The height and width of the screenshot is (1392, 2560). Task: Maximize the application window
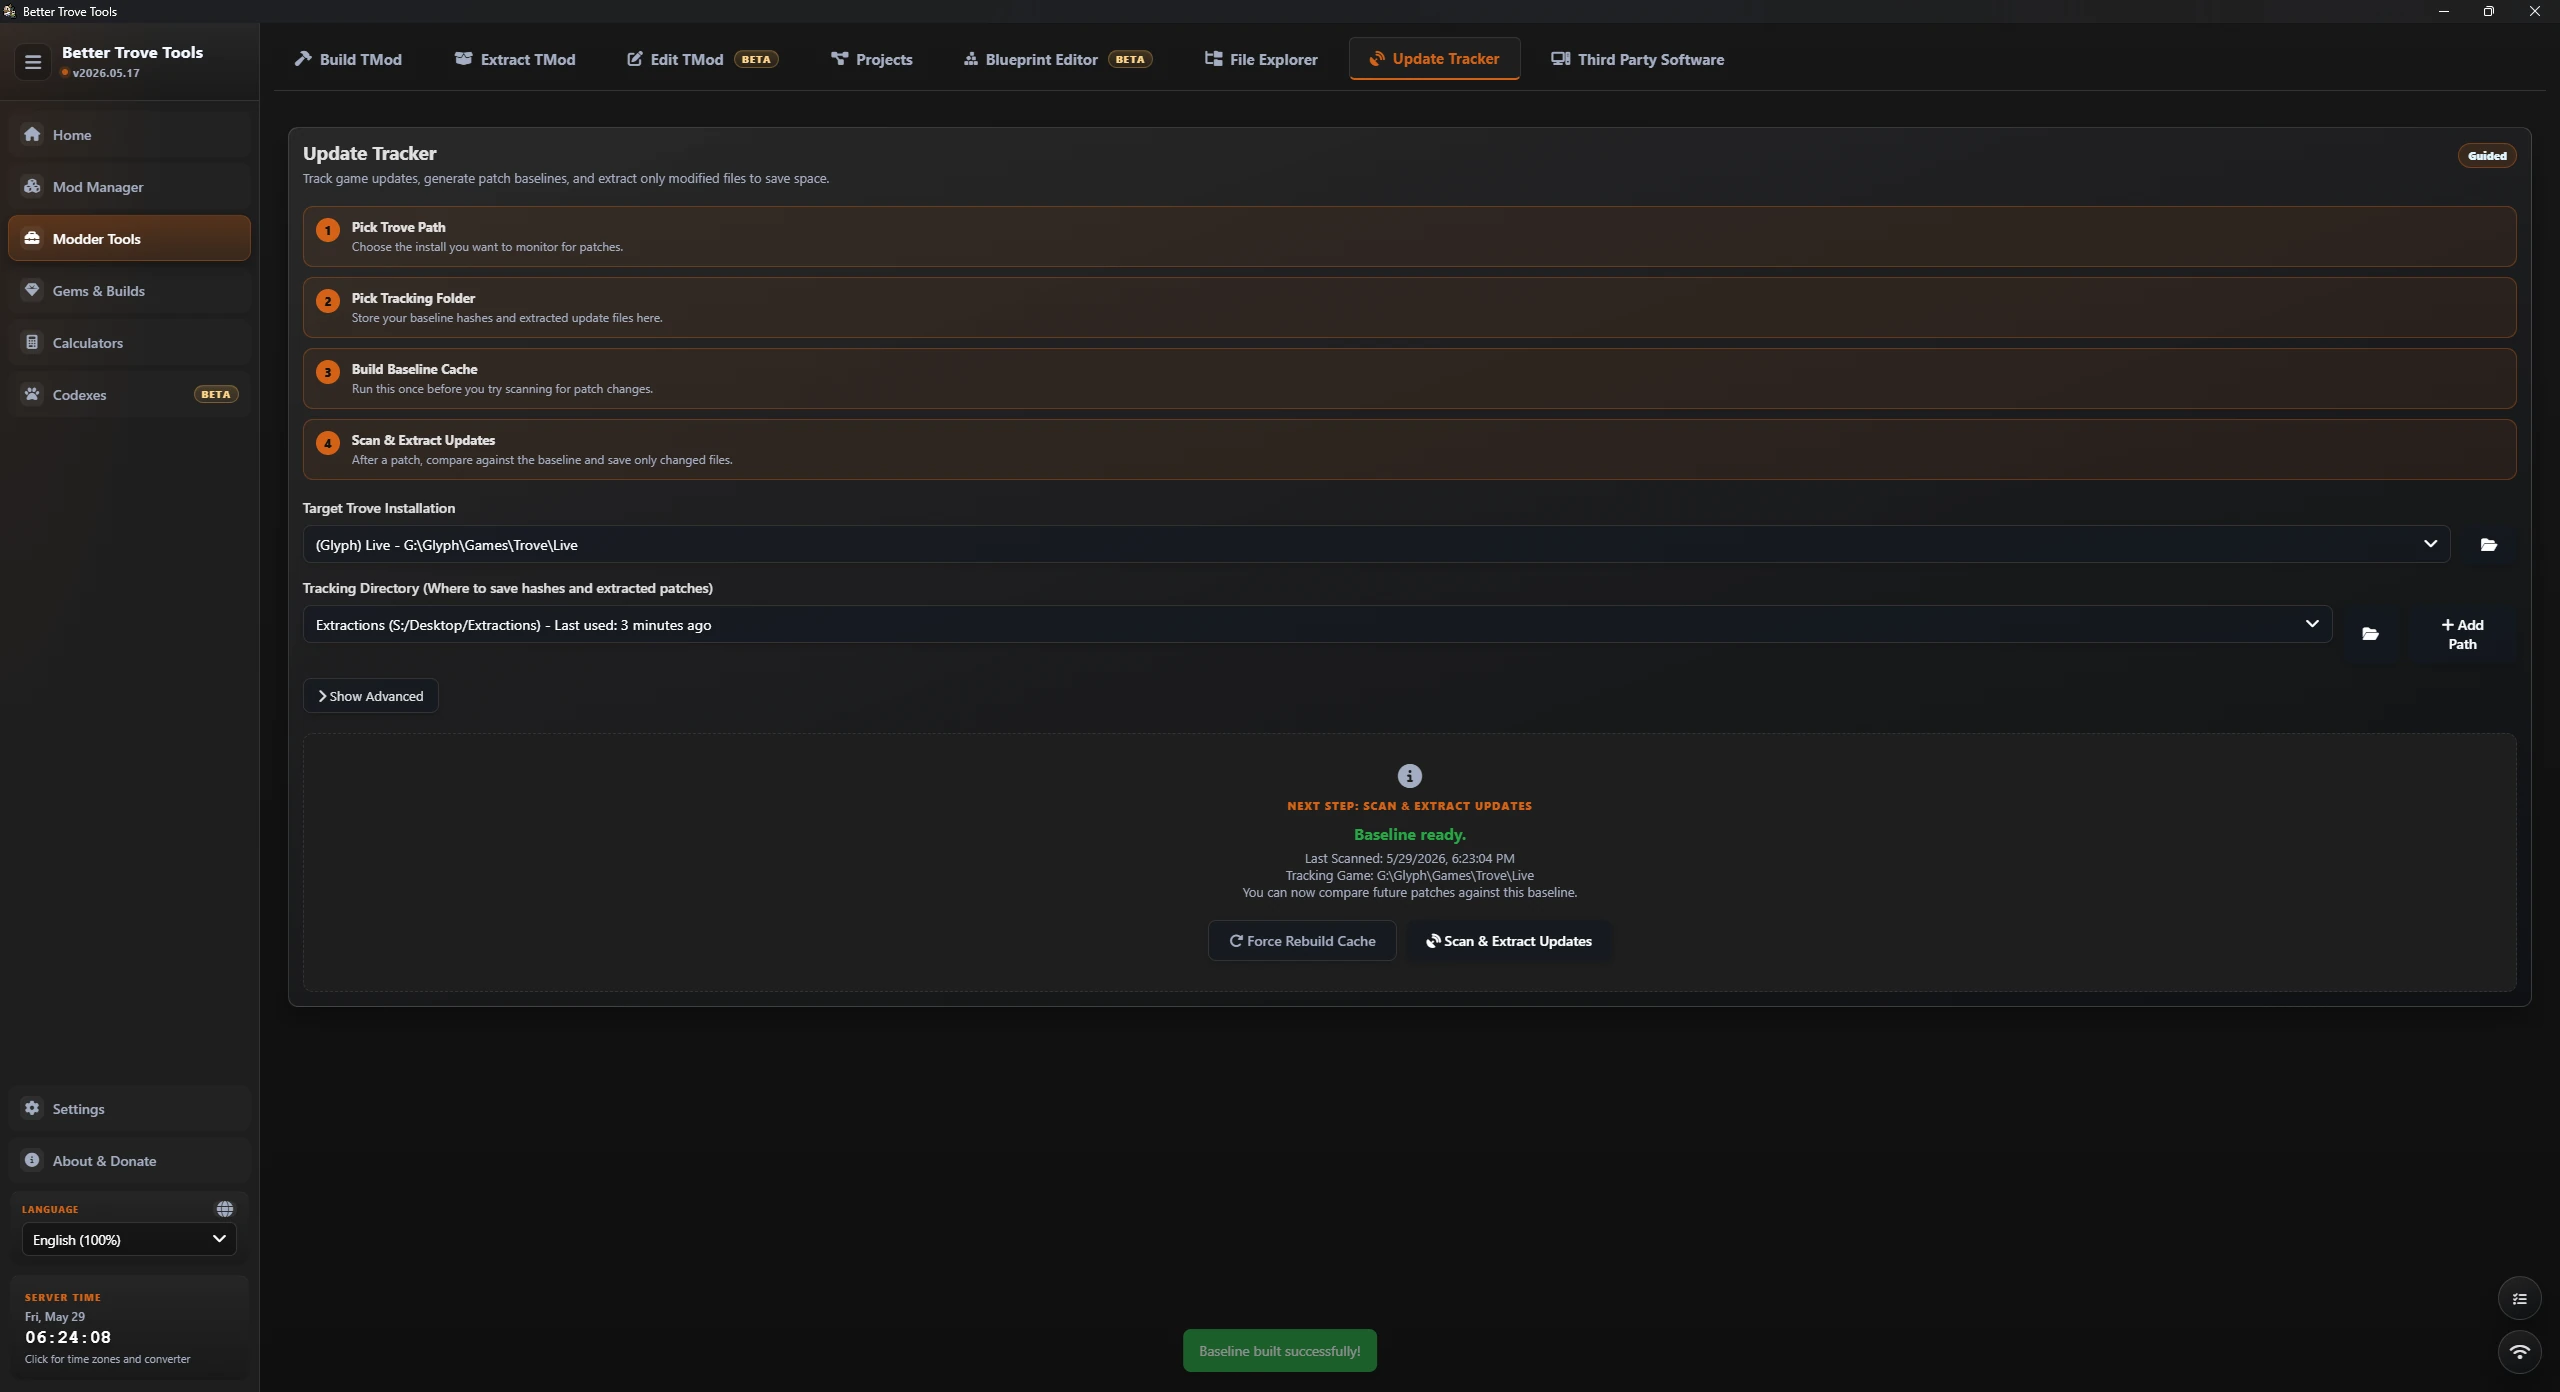click(2488, 11)
